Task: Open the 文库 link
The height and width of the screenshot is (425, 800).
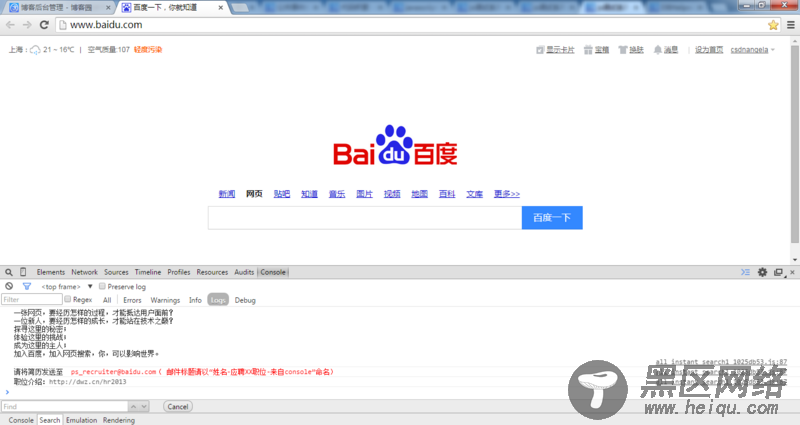Action: pyautogui.click(x=474, y=194)
